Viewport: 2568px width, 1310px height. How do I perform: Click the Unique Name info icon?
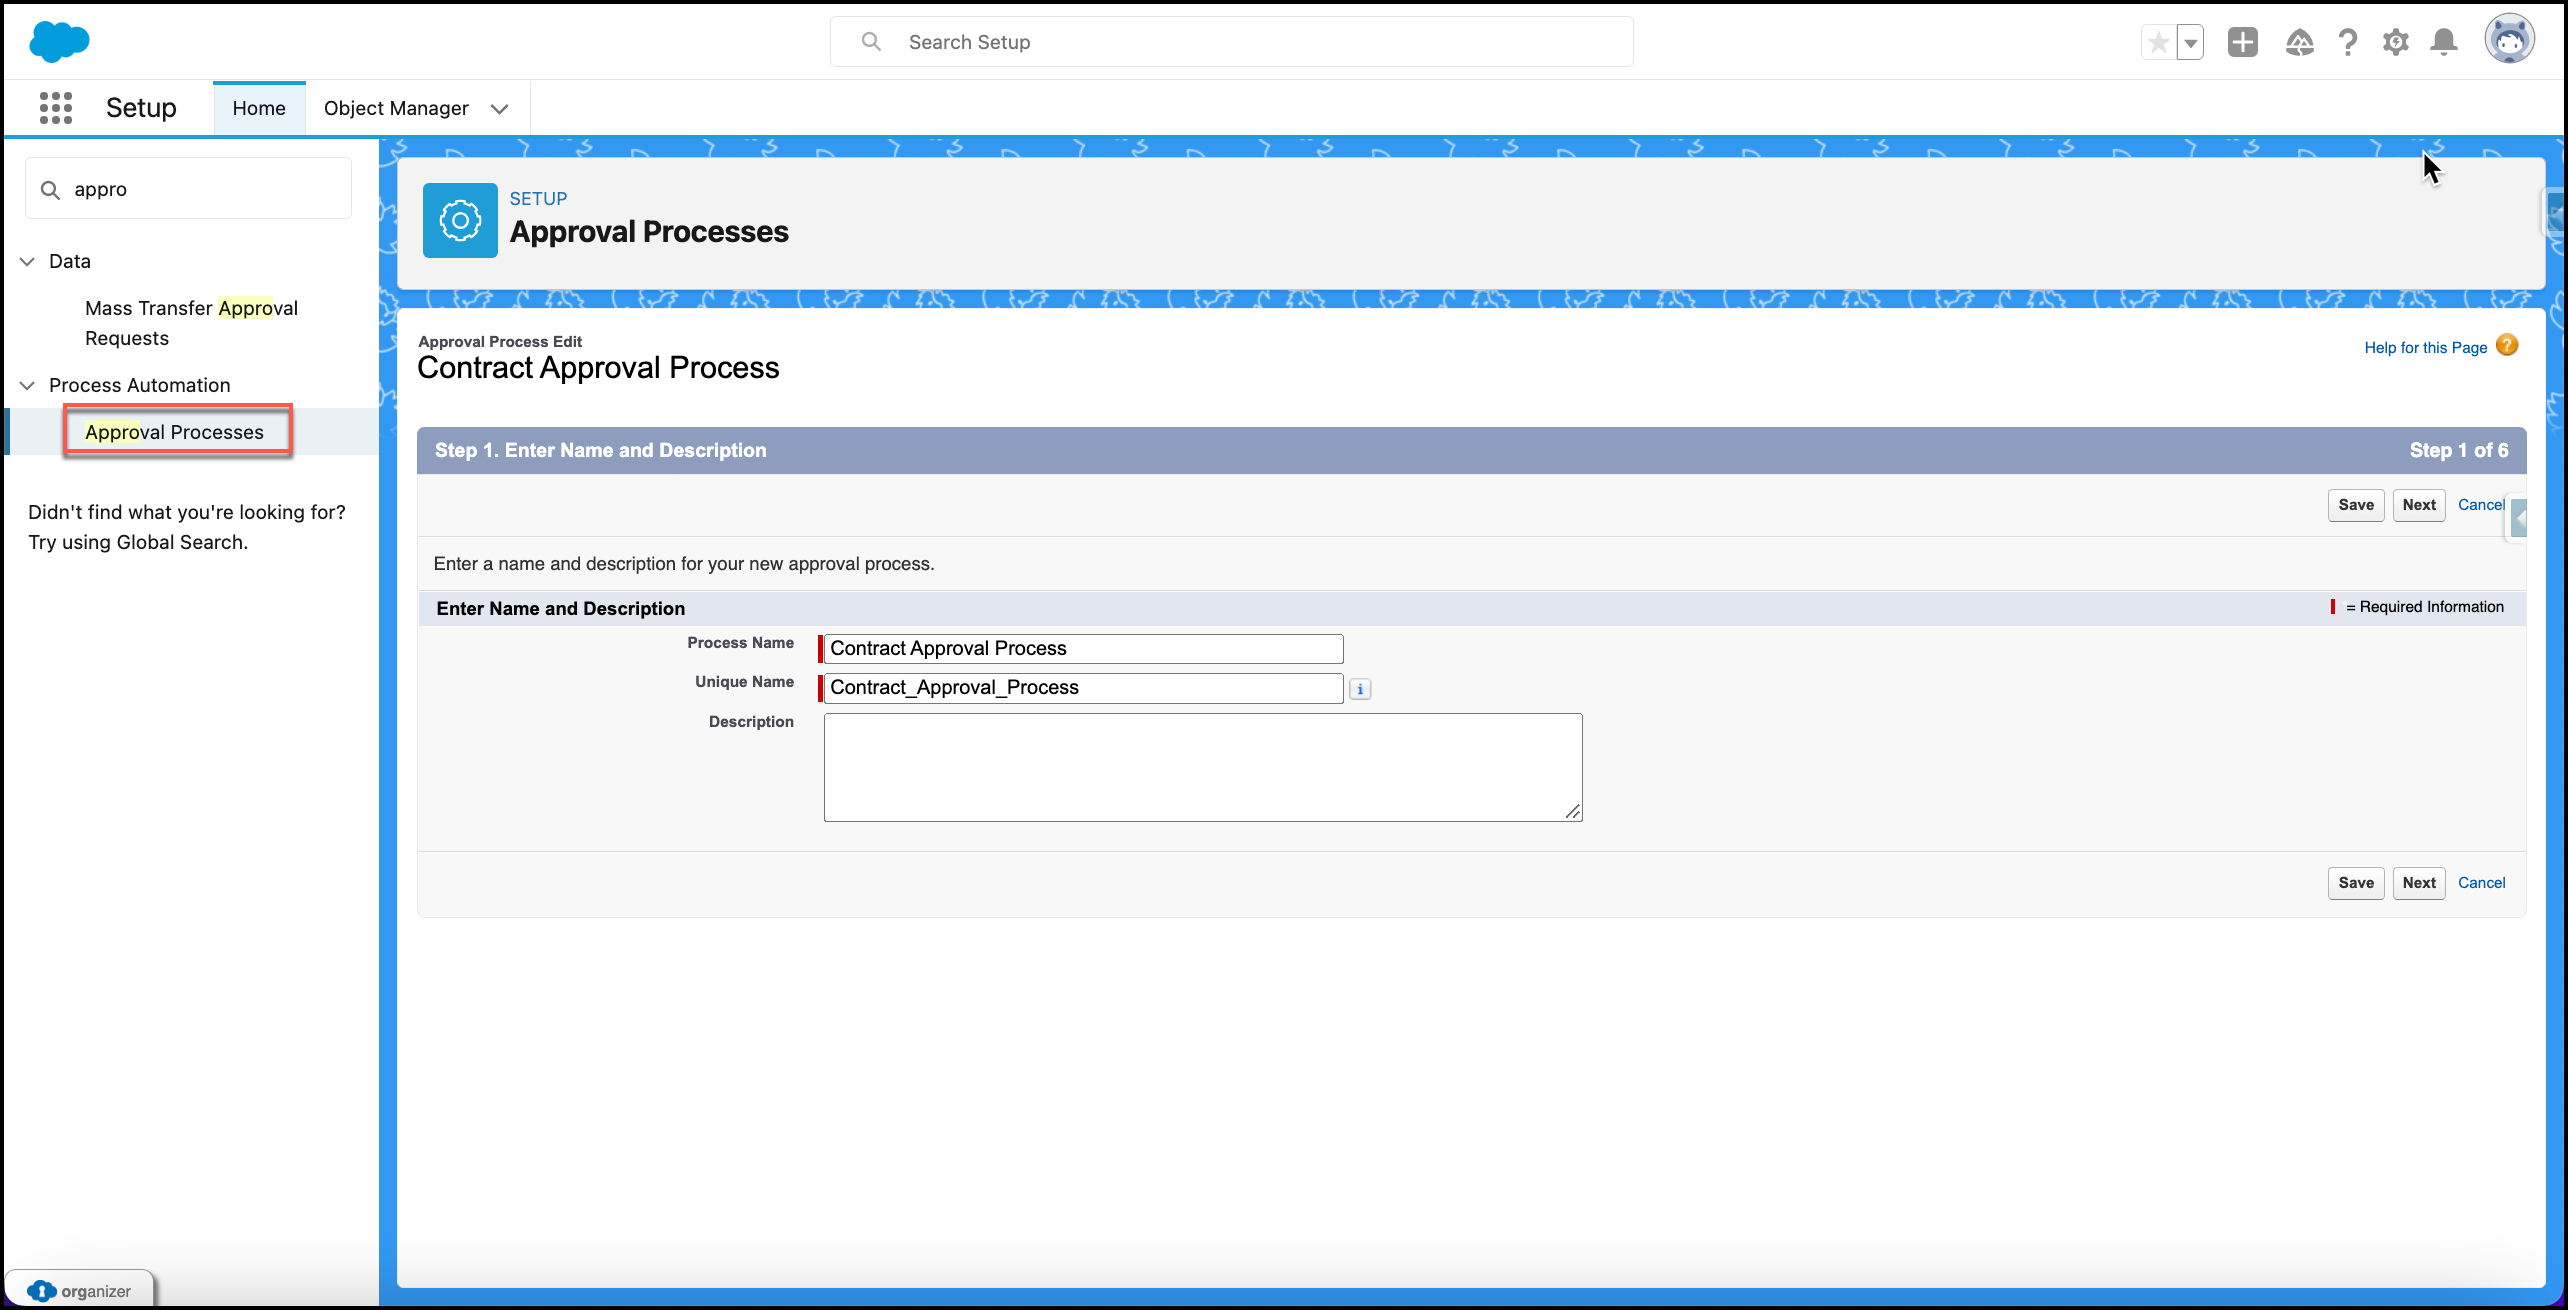pos(1360,689)
